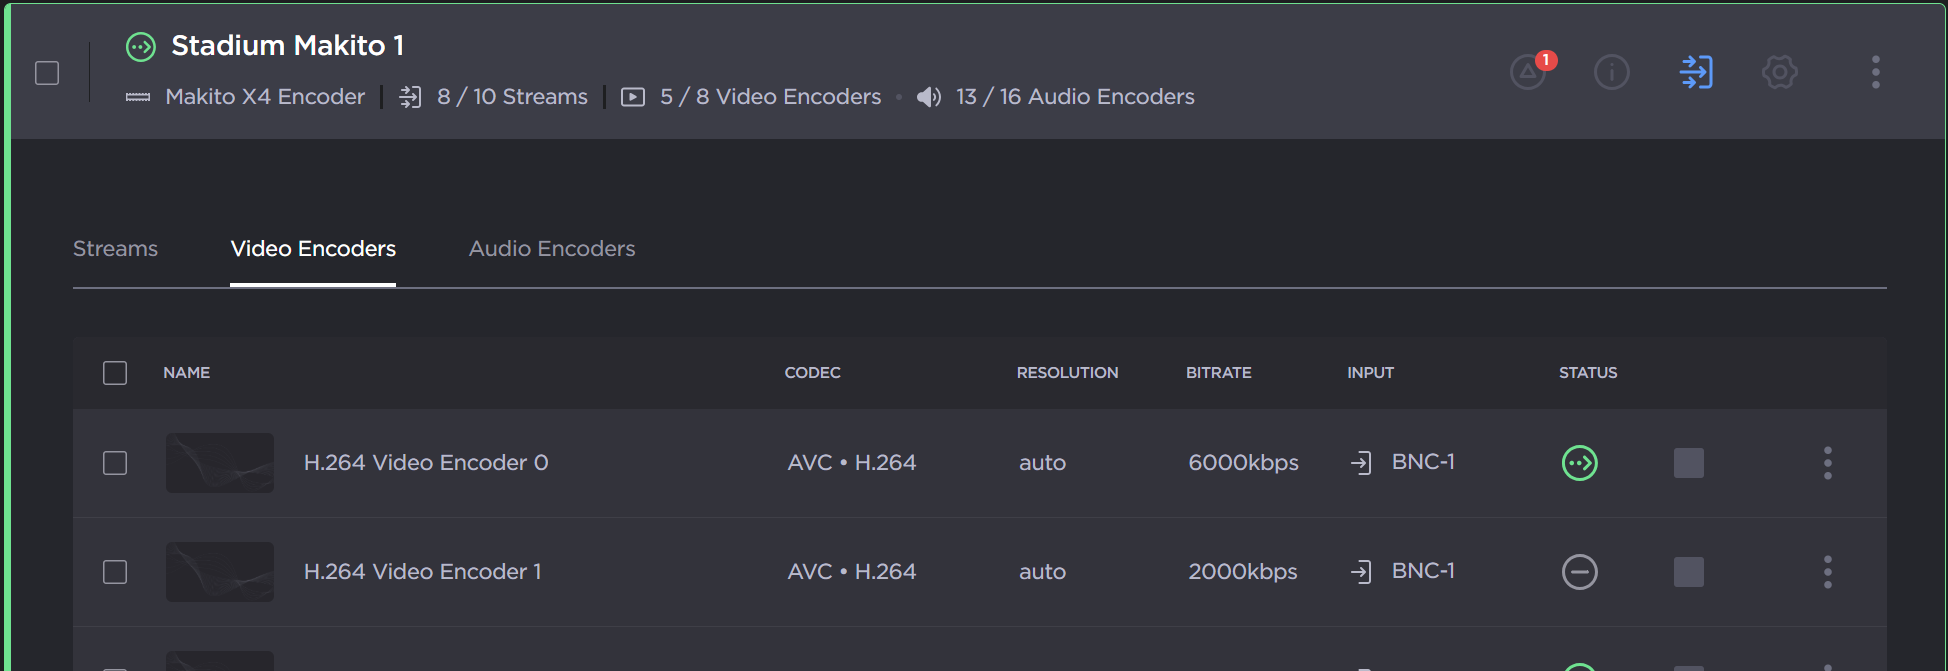Image resolution: width=1948 pixels, height=671 pixels.
Task: Open the device info icon
Action: (1611, 72)
